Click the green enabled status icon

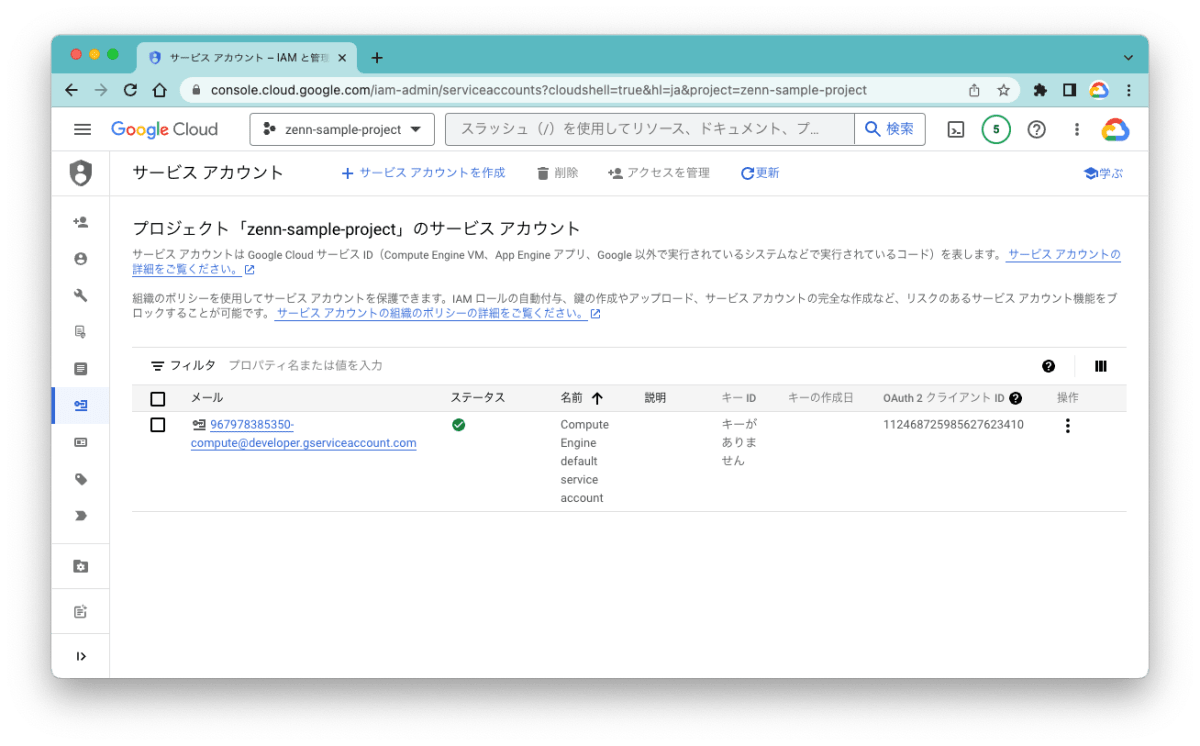pos(458,425)
